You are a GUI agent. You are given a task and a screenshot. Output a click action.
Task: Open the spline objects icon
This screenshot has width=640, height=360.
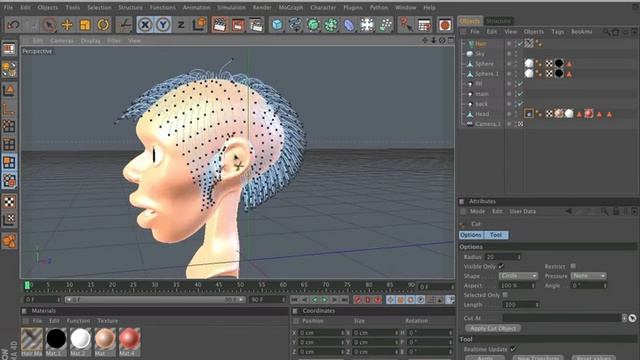point(295,25)
